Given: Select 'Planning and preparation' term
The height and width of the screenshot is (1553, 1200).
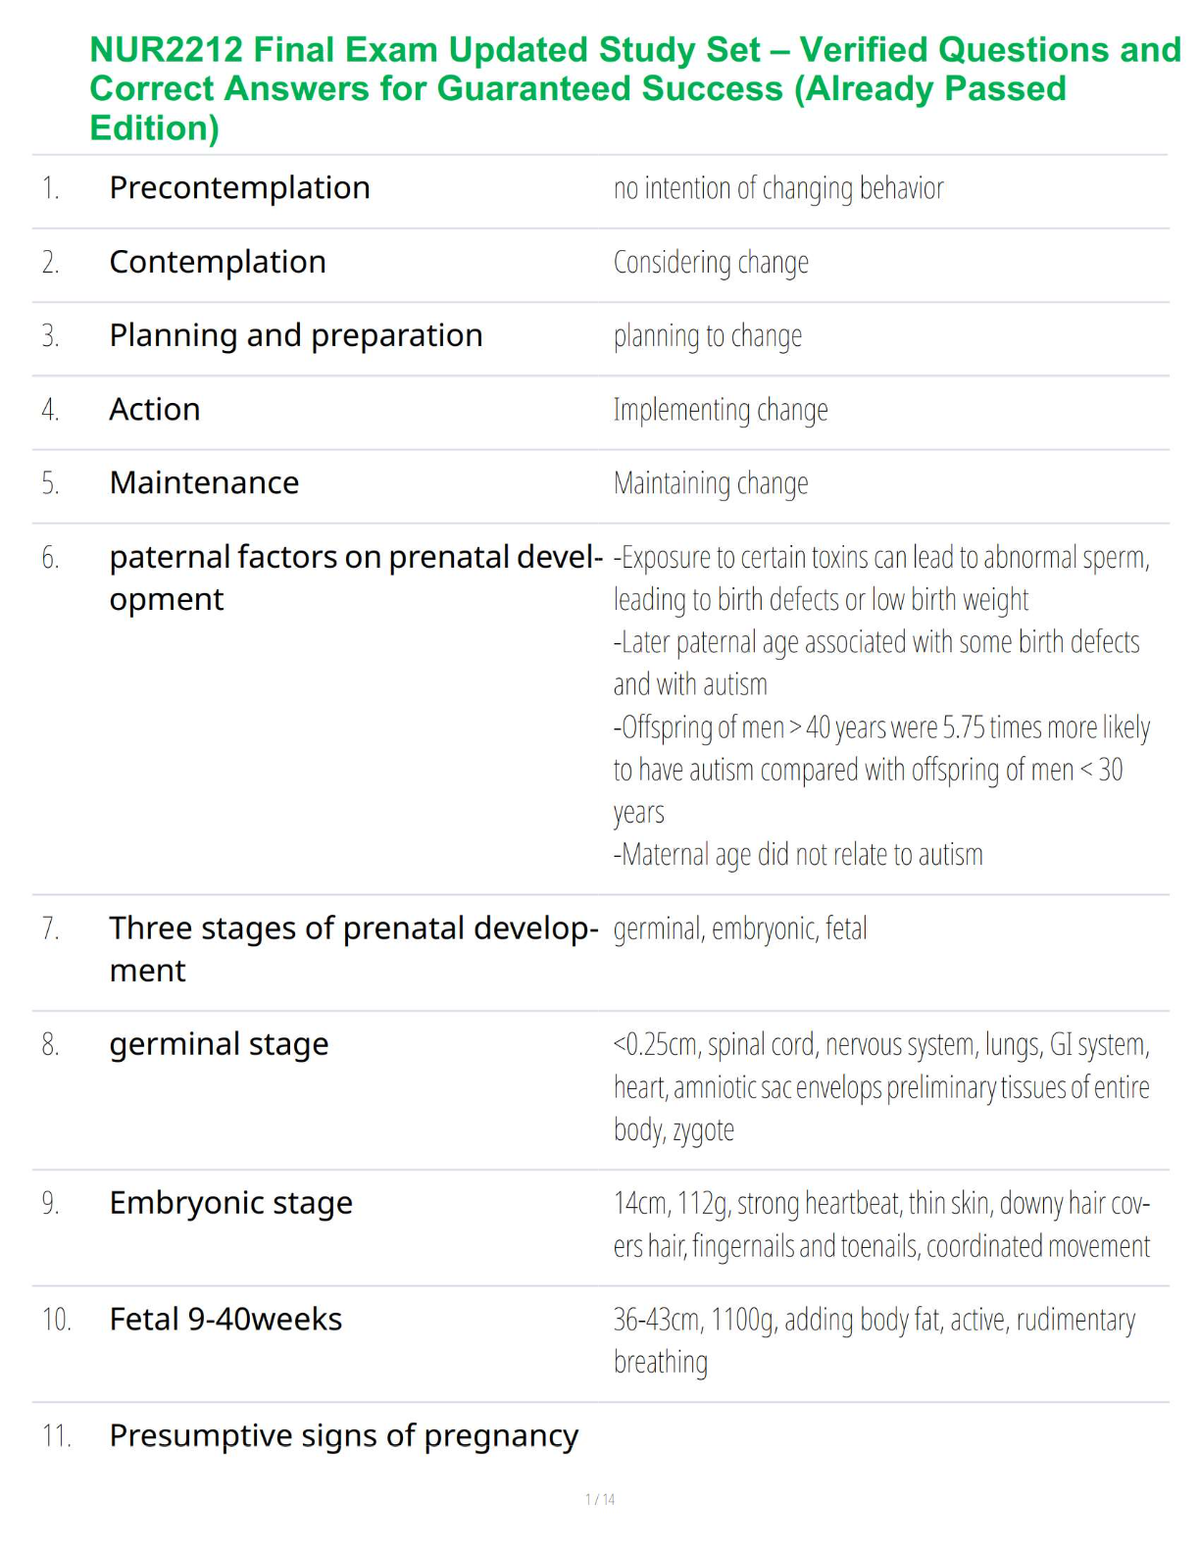Looking at the screenshot, I should click(x=296, y=336).
